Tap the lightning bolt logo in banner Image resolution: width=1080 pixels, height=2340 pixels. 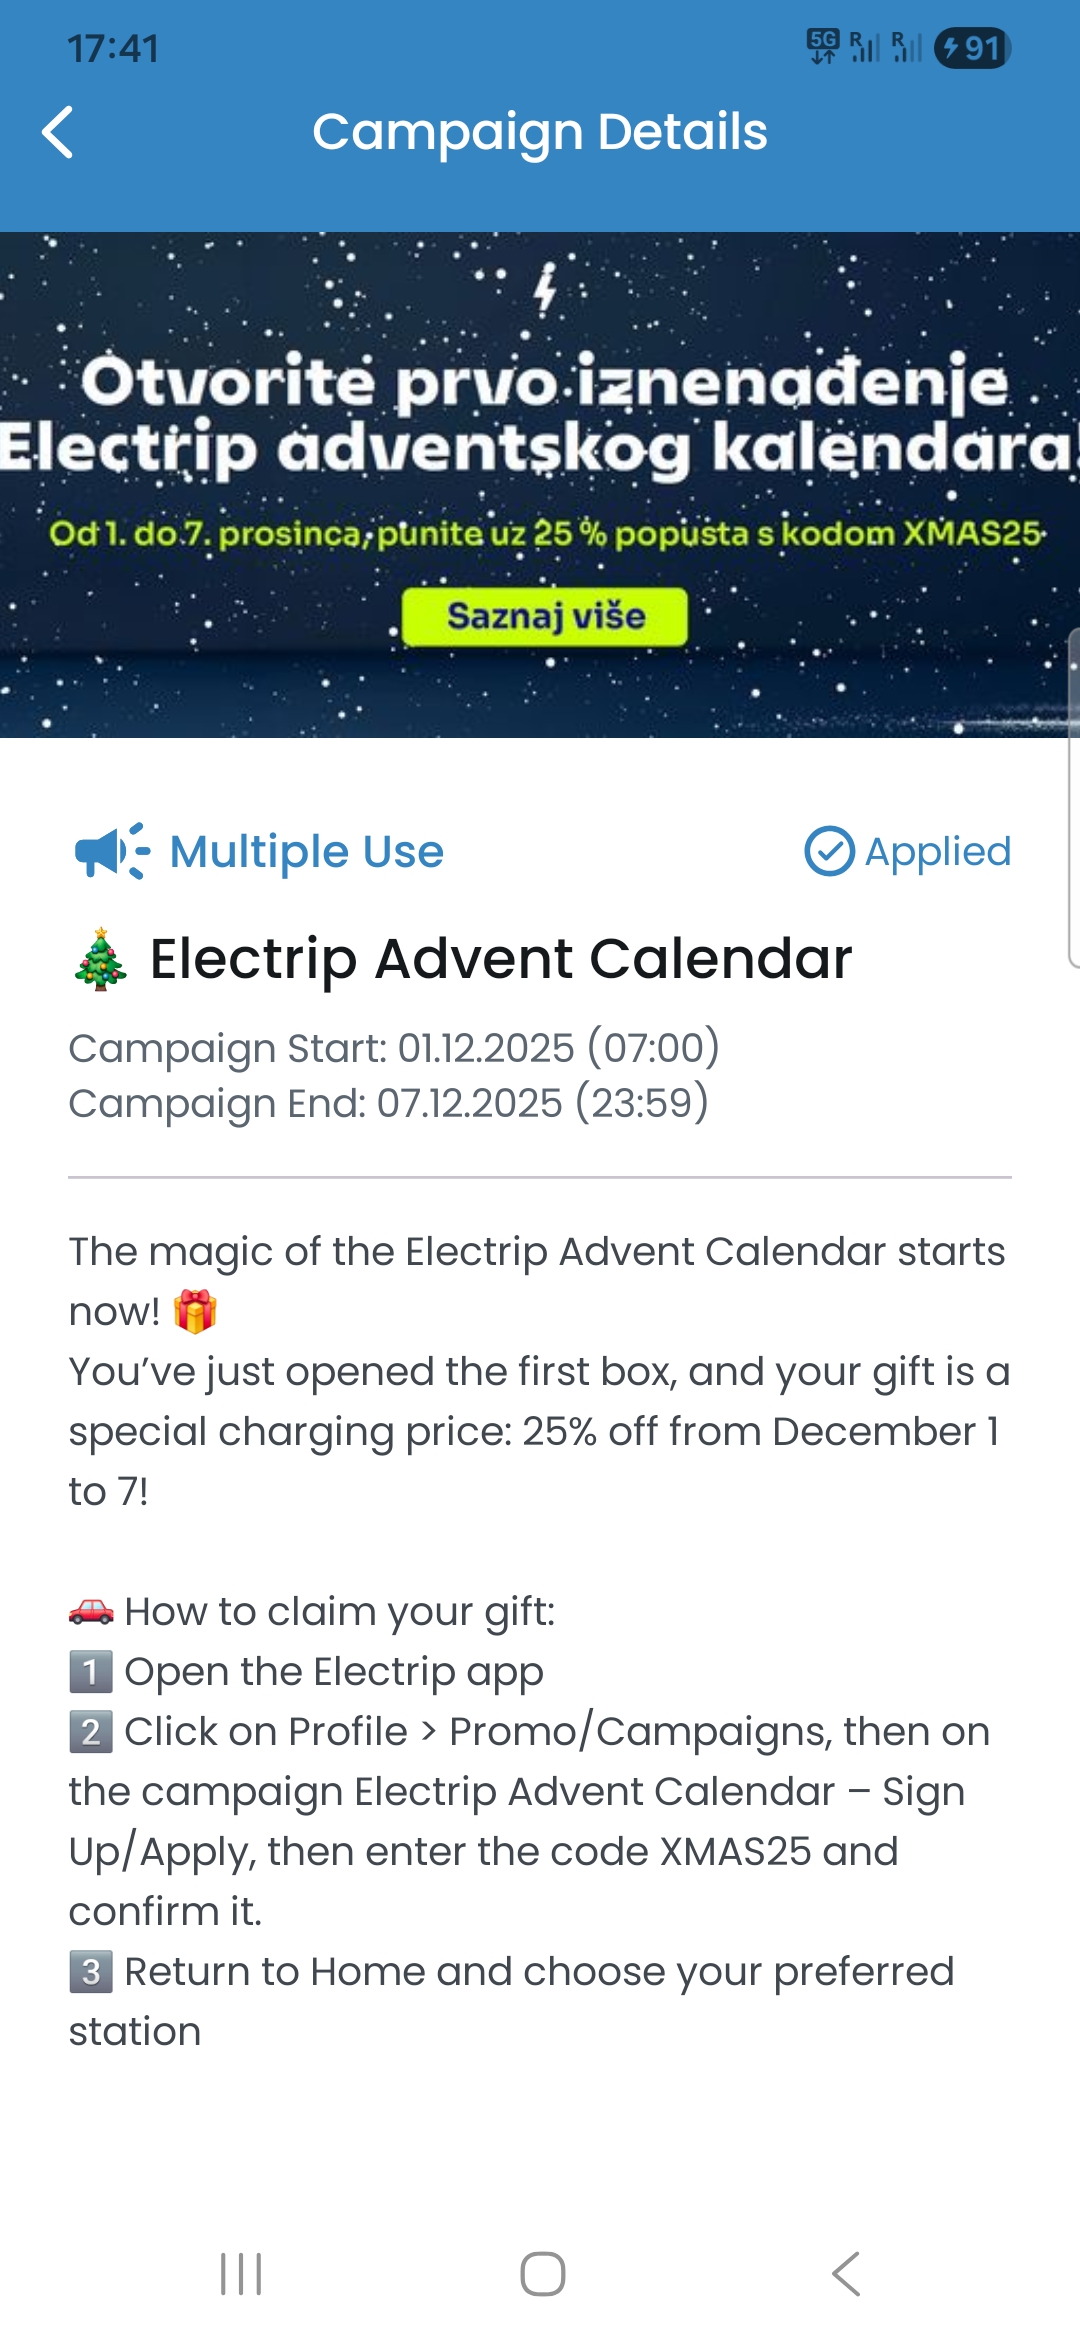click(545, 290)
